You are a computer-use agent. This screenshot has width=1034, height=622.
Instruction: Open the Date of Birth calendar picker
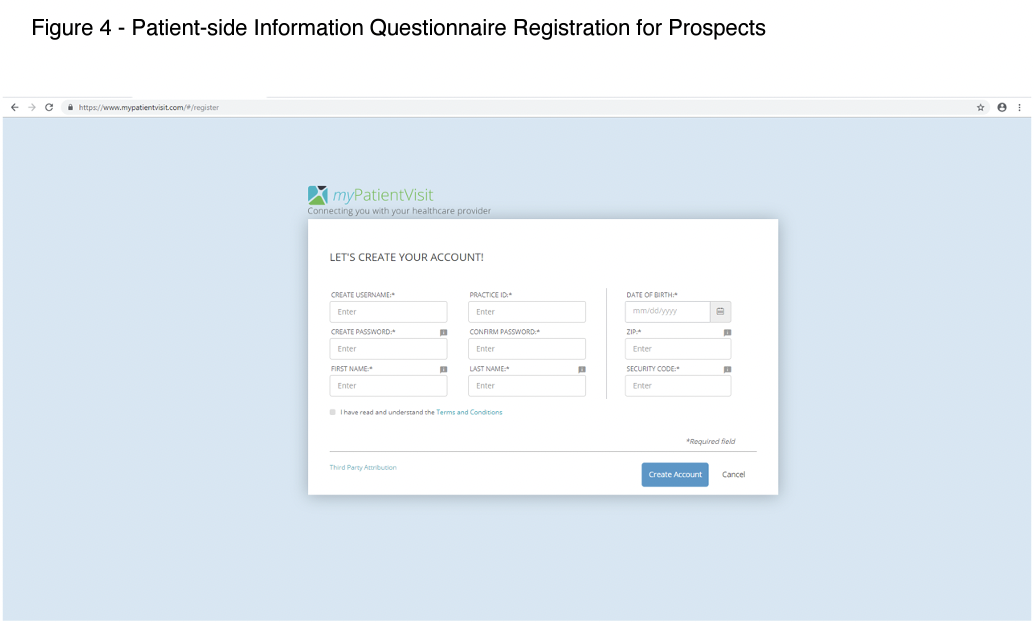tap(720, 311)
